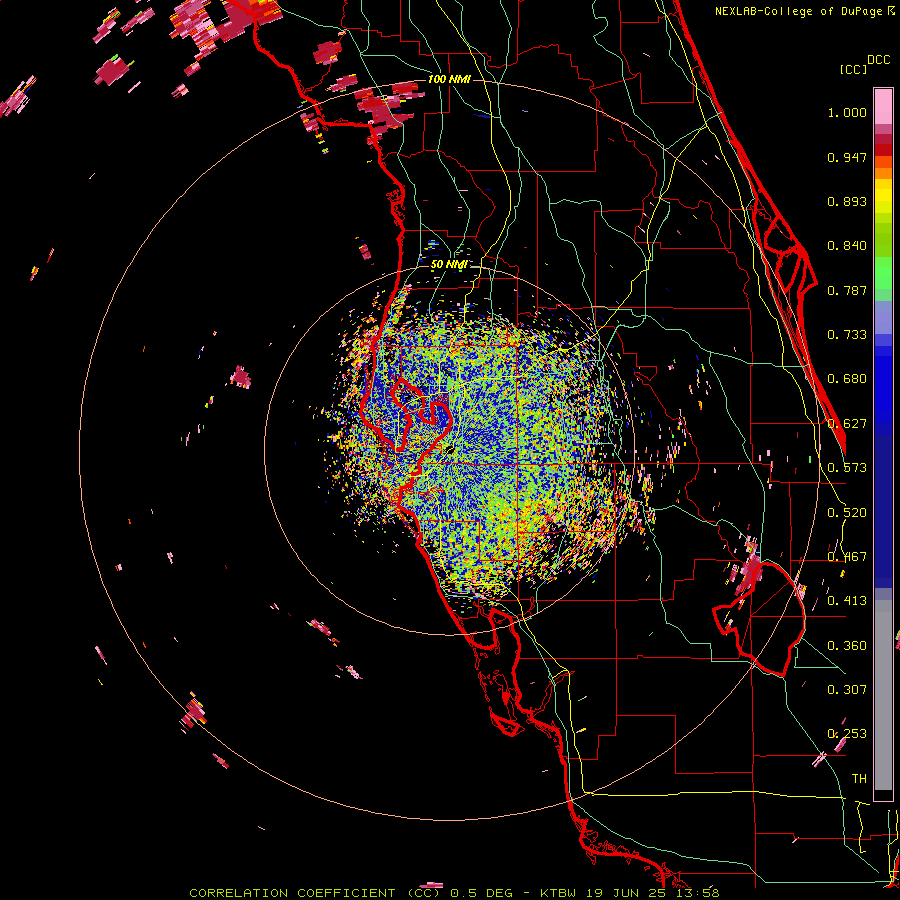Click the 0.680 color scale label
The image size is (900, 900).
[x=847, y=379]
